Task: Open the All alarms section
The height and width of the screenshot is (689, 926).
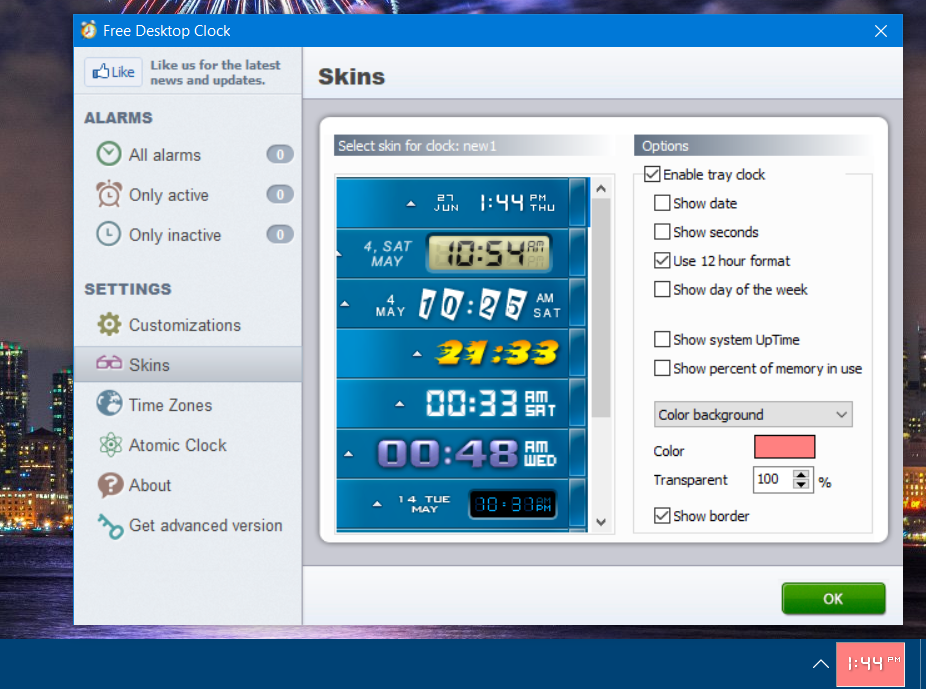Action: [x=107, y=154]
